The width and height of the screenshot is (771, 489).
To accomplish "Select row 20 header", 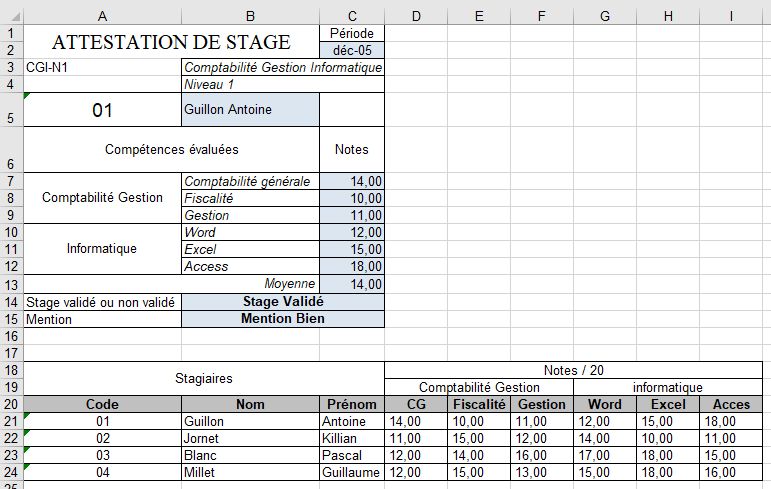I will click(x=10, y=404).
